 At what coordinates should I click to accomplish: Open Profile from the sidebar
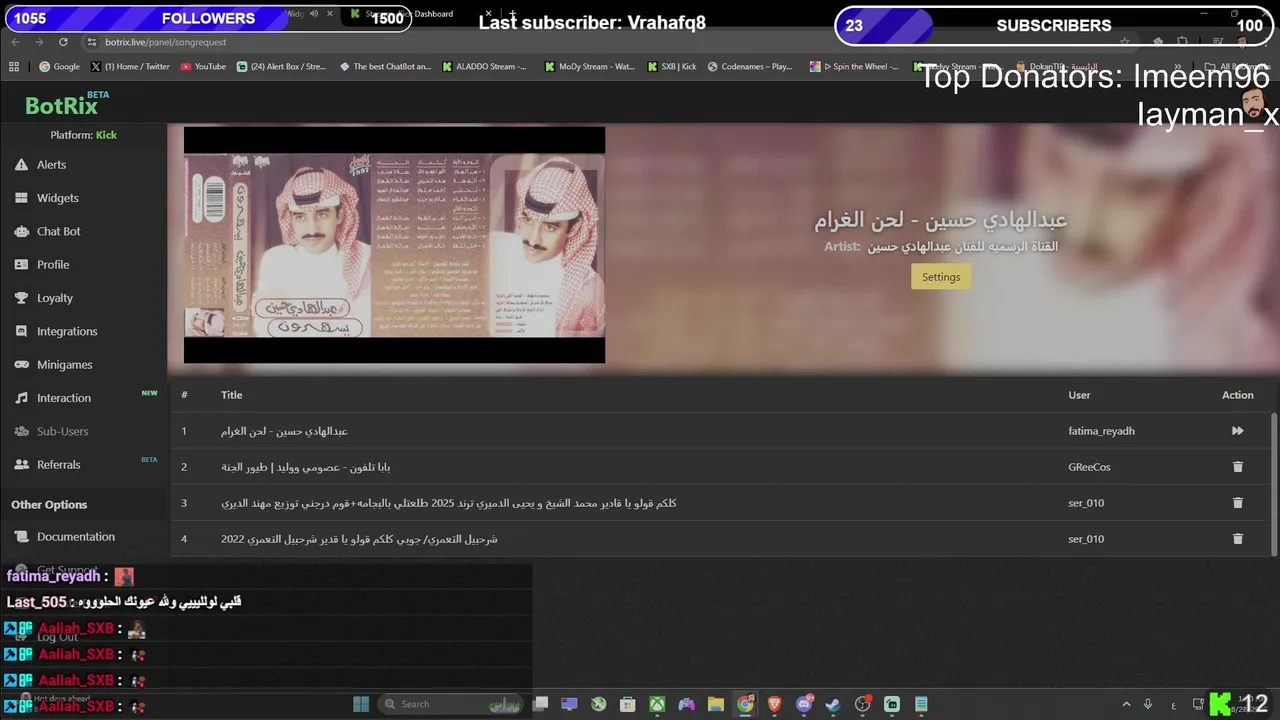coord(53,265)
